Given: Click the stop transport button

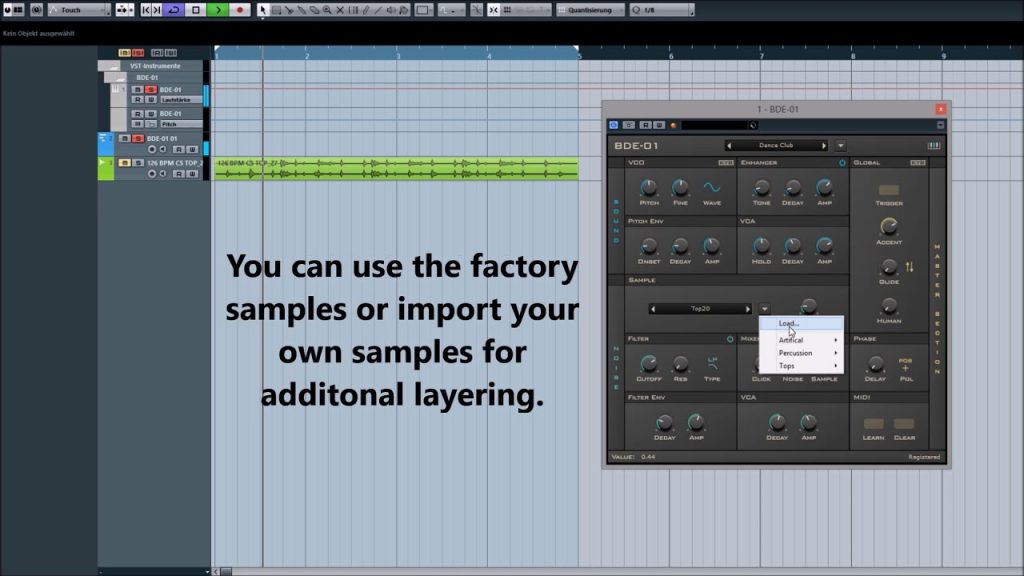Looking at the screenshot, I should [x=196, y=10].
